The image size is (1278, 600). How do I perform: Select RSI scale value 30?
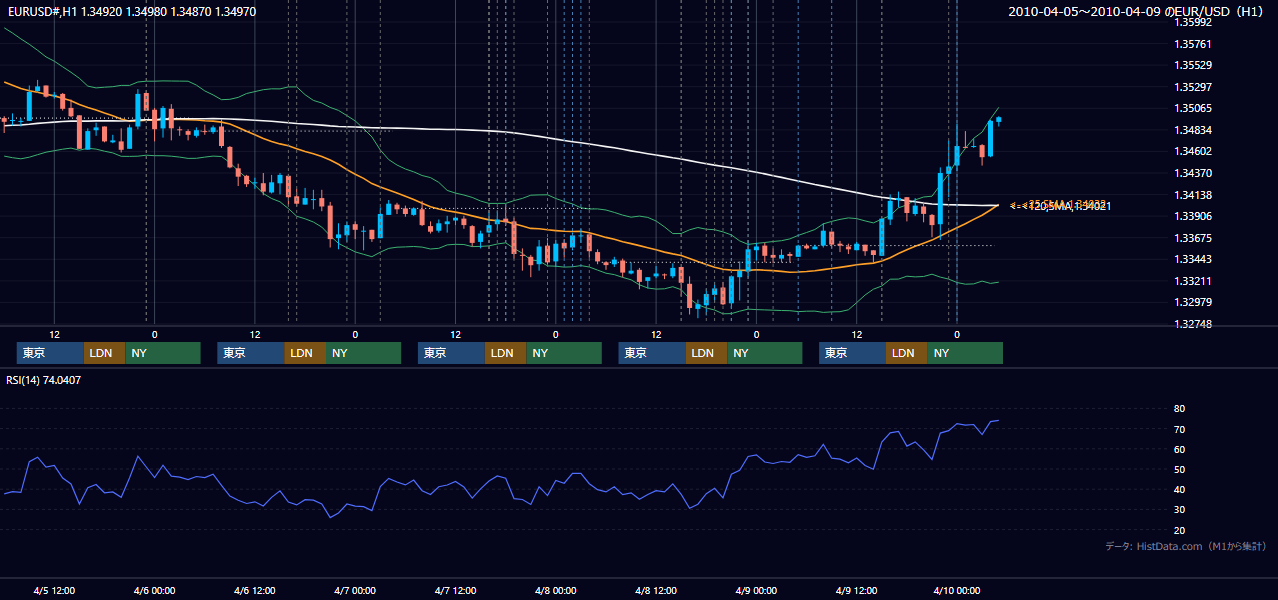coord(1180,509)
